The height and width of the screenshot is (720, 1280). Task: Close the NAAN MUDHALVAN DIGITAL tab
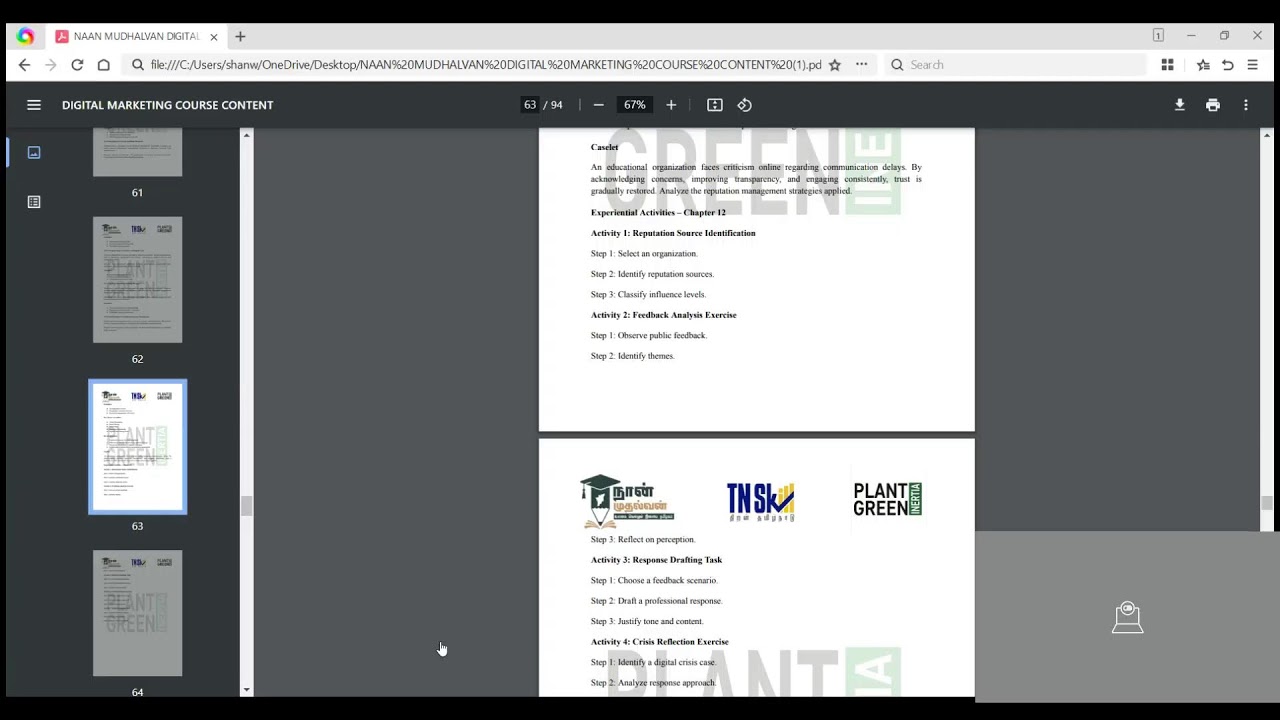coord(214,37)
